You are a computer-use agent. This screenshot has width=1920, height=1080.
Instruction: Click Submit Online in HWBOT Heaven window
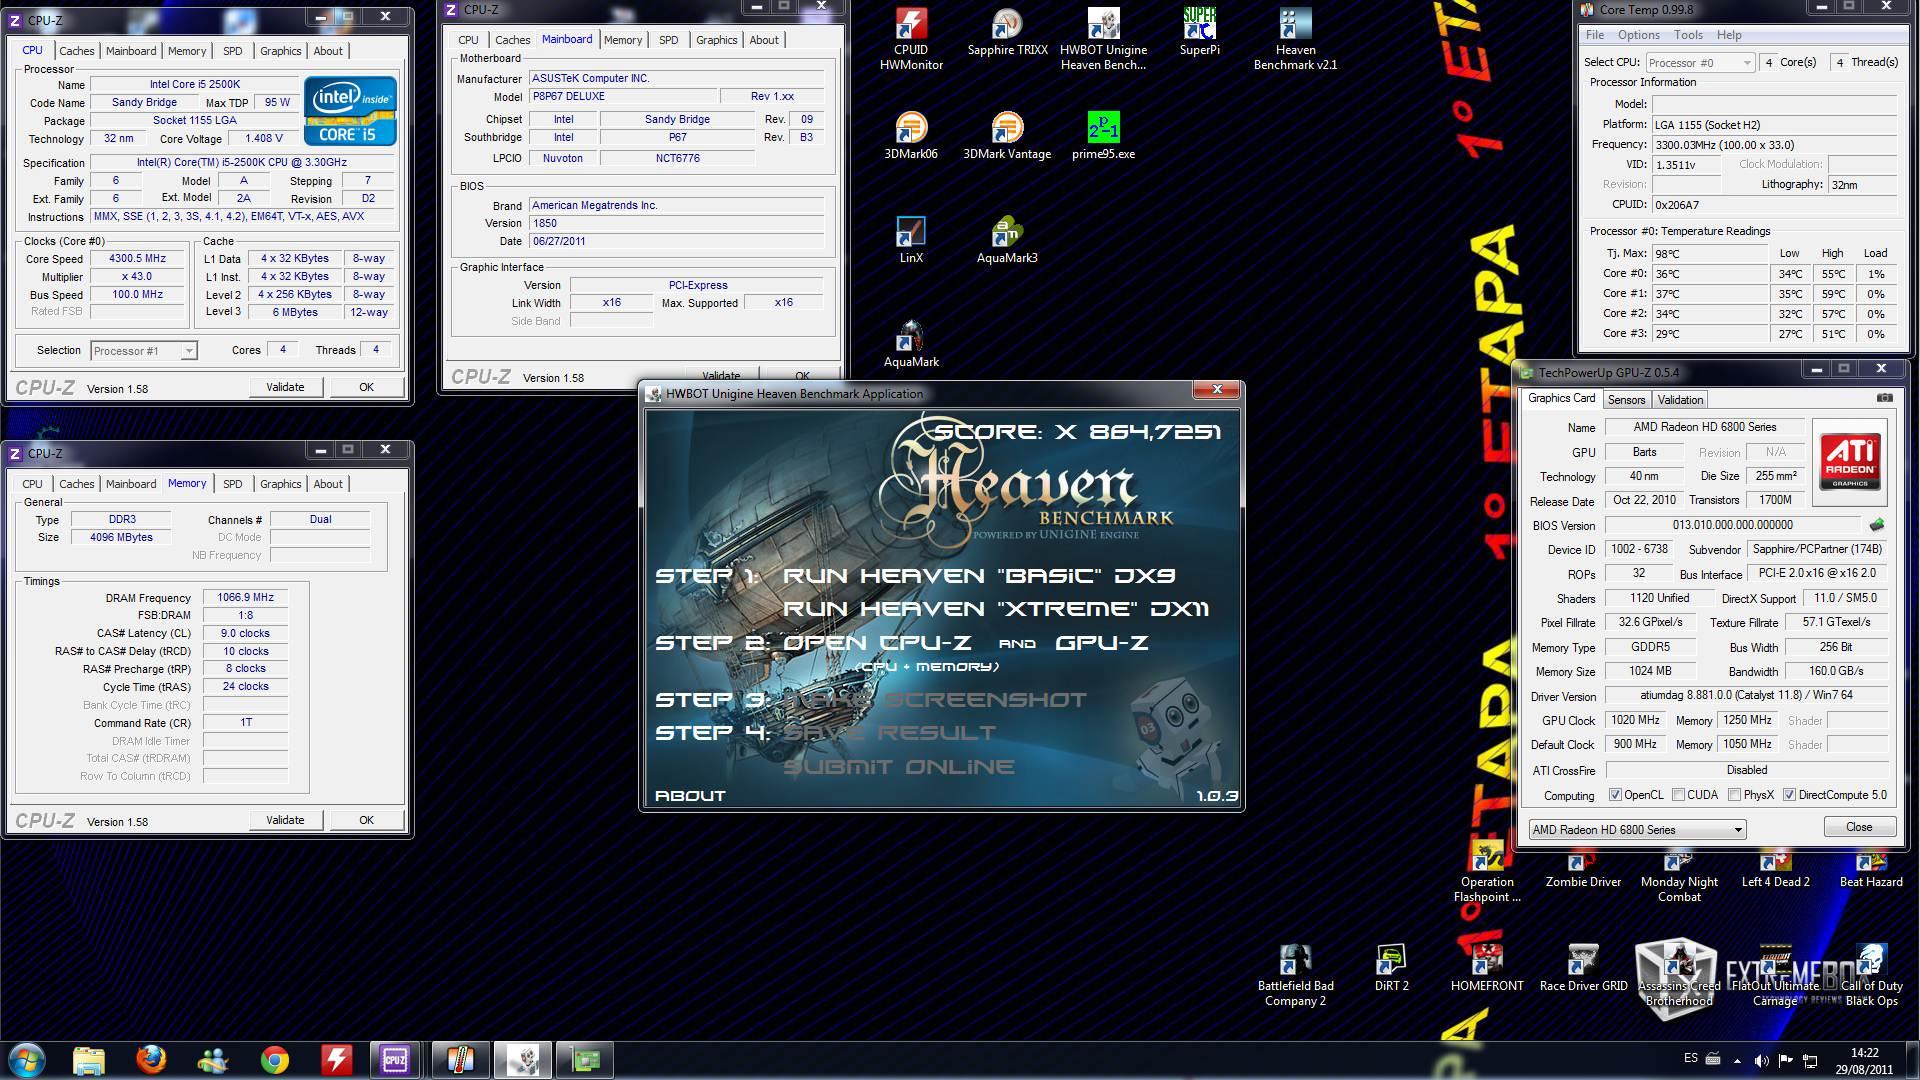pyautogui.click(x=899, y=767)
